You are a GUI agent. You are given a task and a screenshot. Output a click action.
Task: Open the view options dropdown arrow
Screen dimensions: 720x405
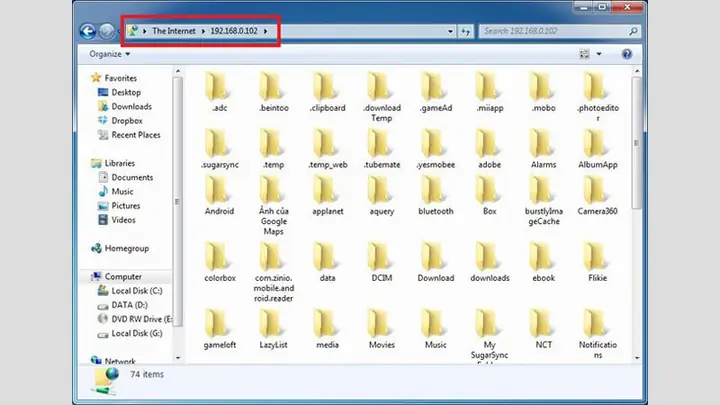599,54
